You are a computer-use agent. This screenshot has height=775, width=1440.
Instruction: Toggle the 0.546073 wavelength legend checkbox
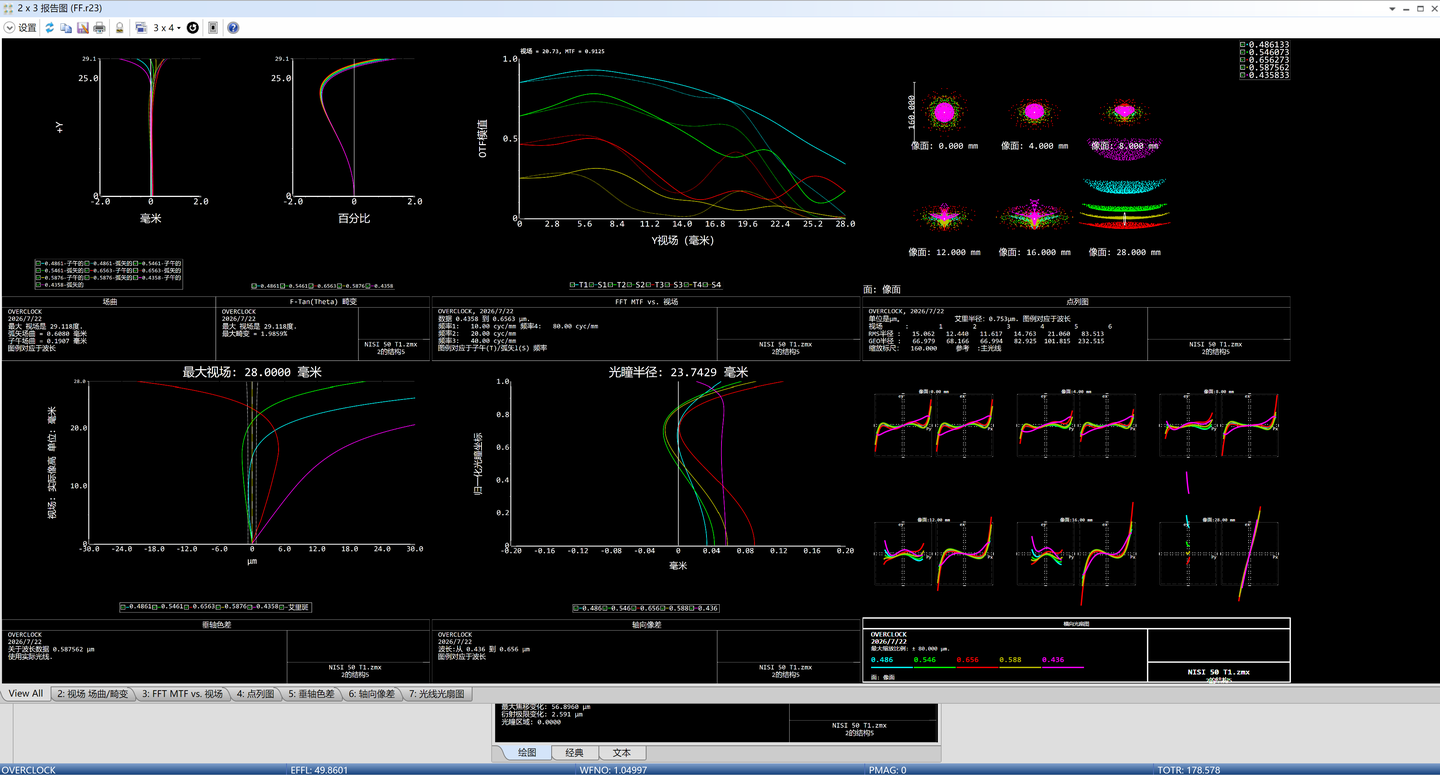click(1243, 52)
